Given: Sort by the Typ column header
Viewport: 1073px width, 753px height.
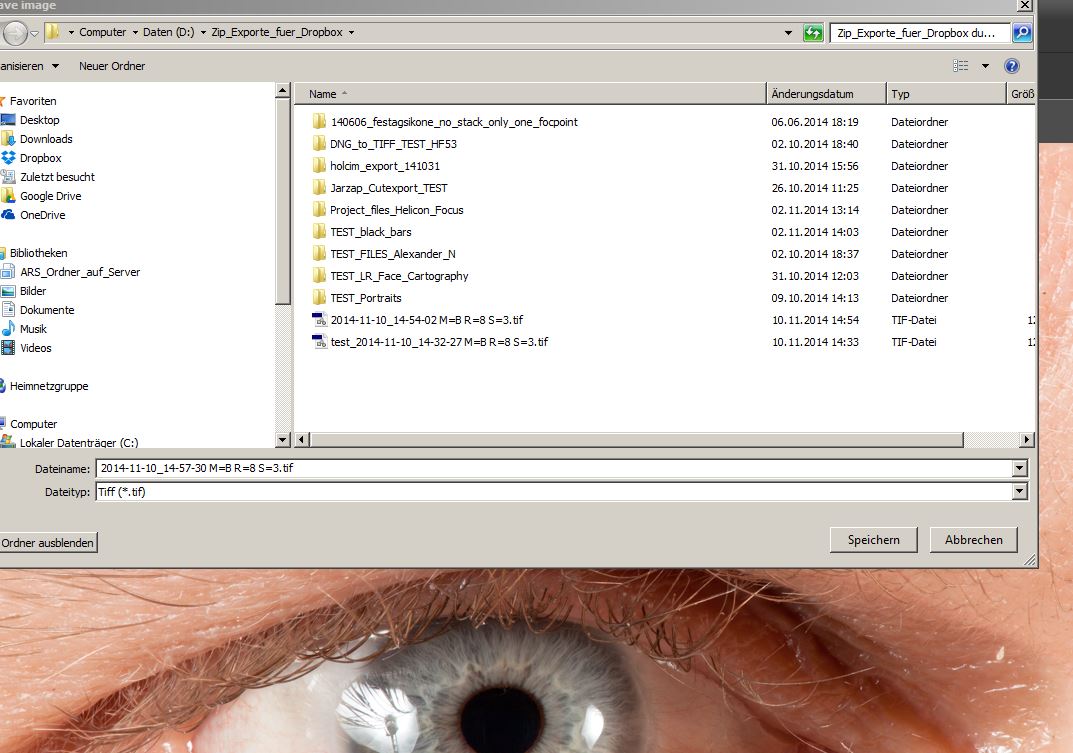Looking at the screenshot, I should [946, 94].
